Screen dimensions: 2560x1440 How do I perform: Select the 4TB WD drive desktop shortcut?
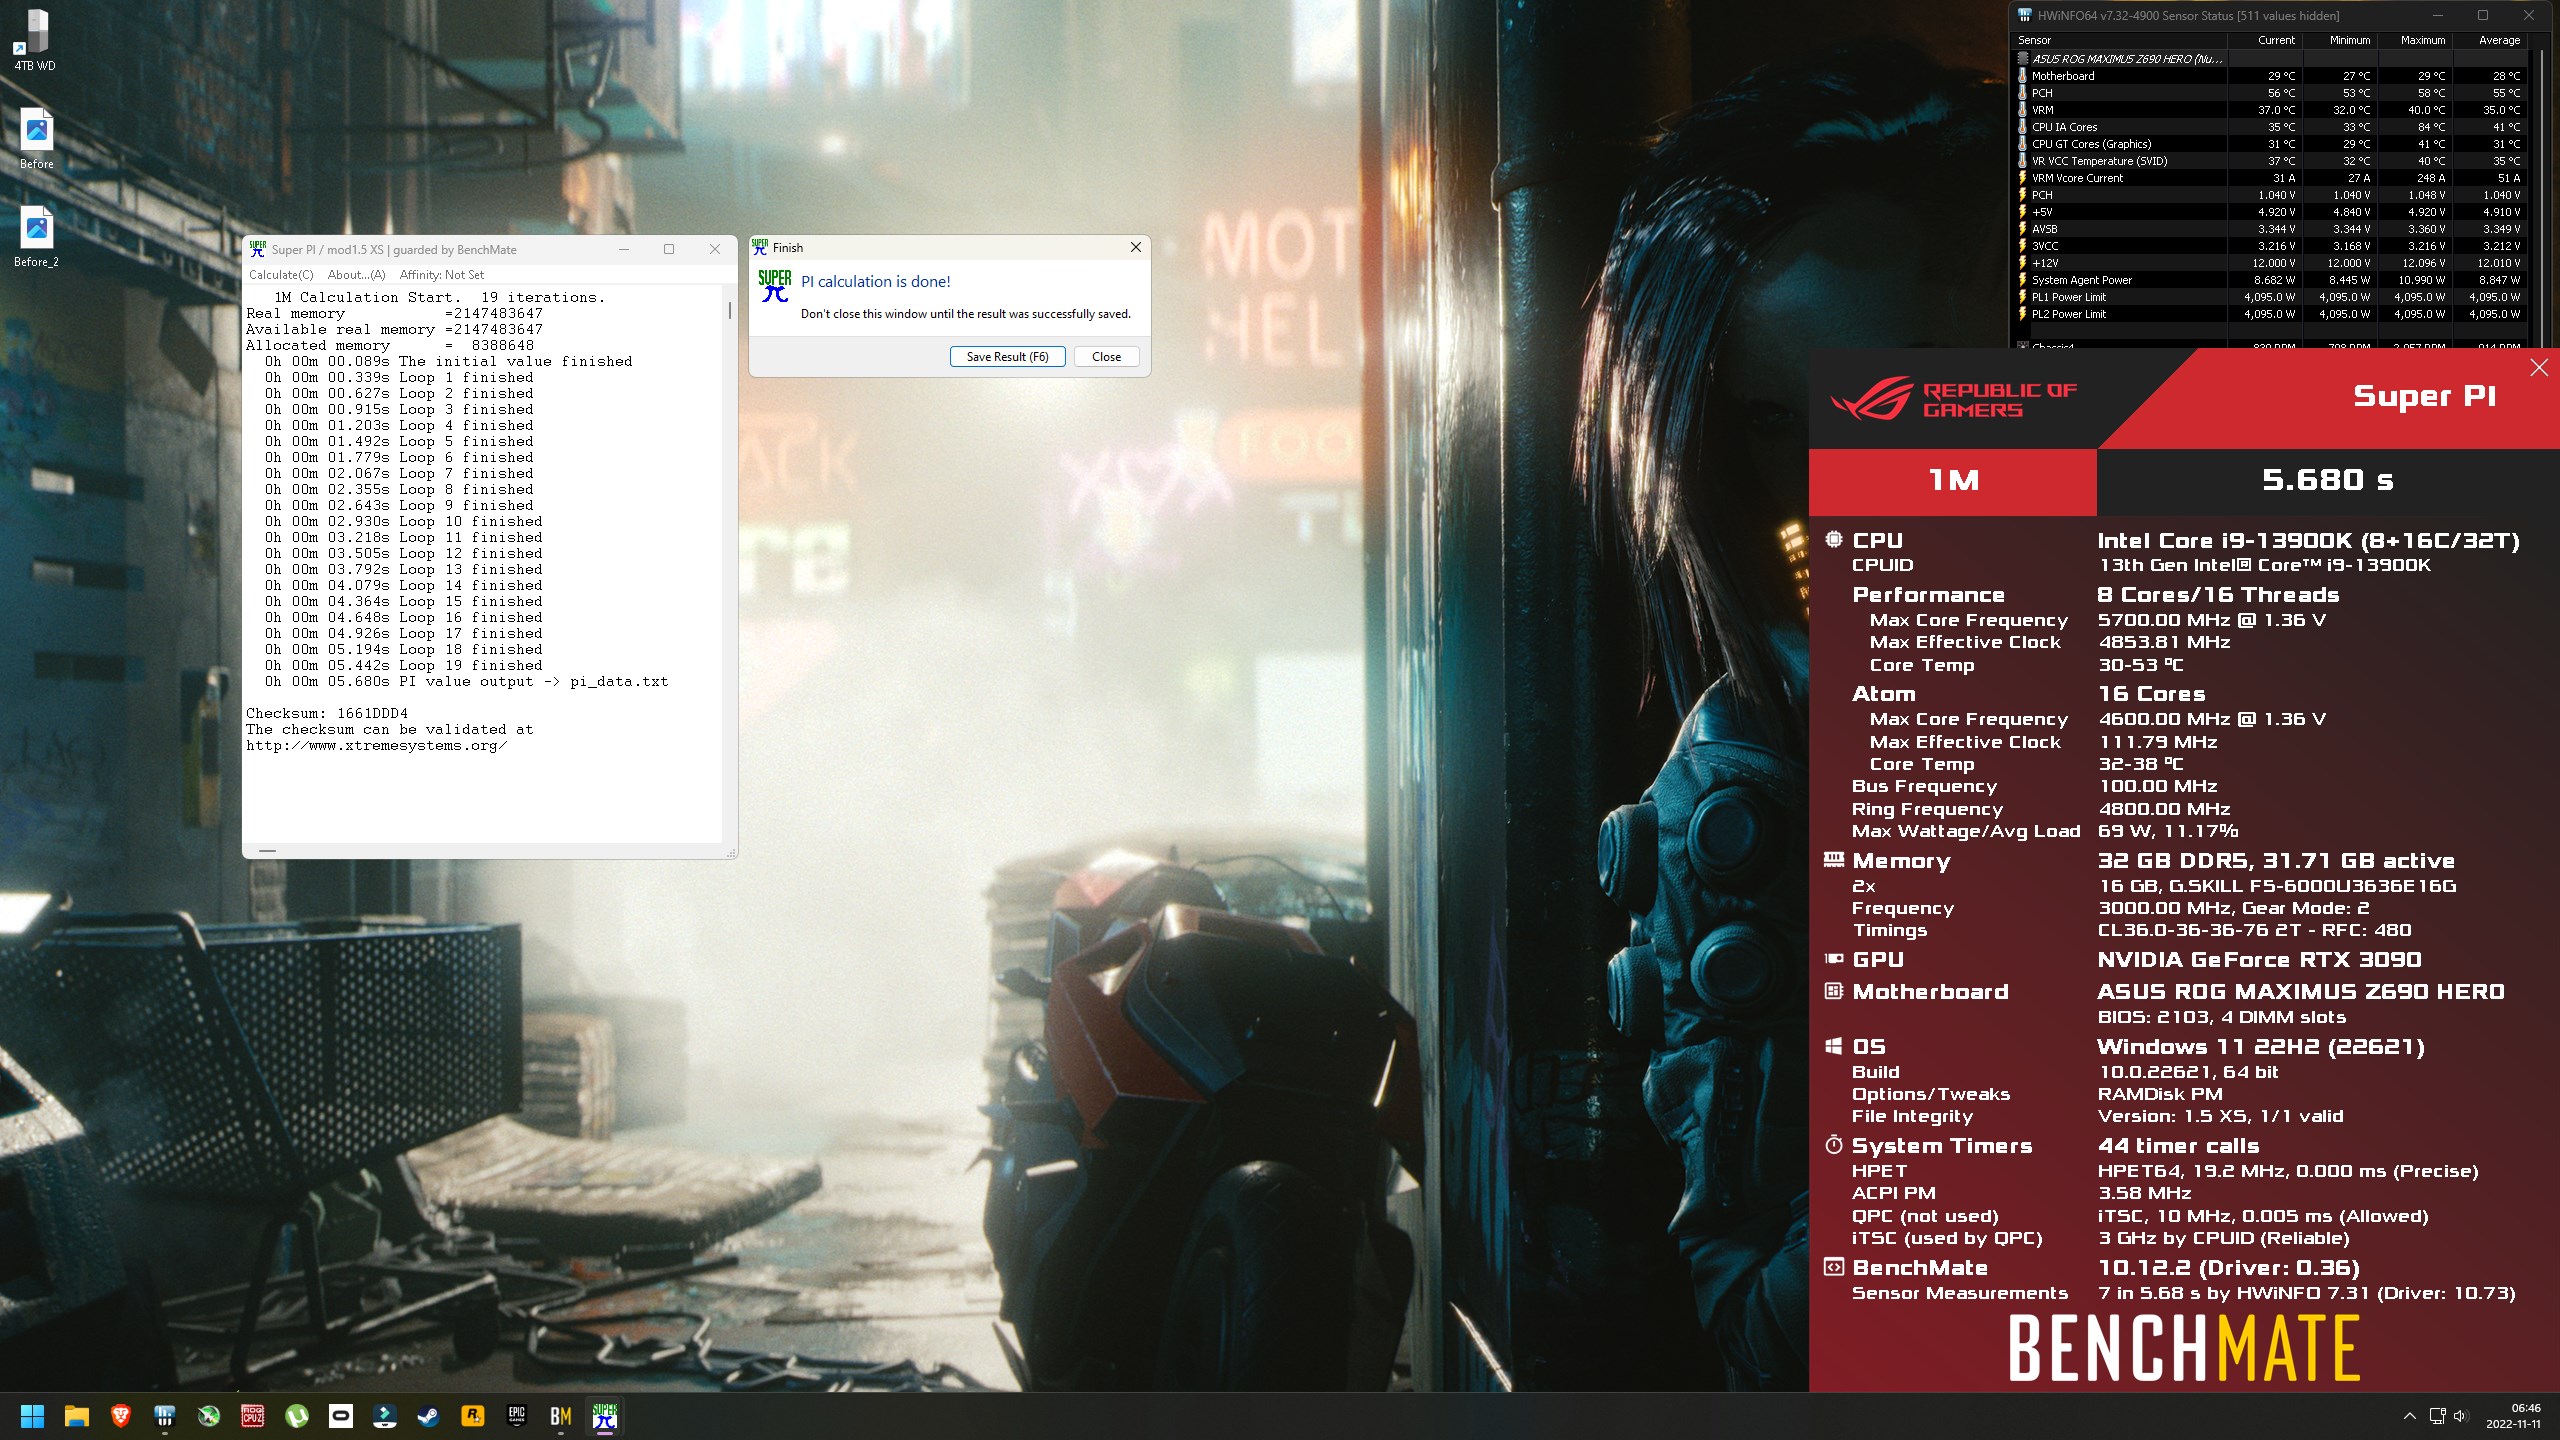pos(36,41)
